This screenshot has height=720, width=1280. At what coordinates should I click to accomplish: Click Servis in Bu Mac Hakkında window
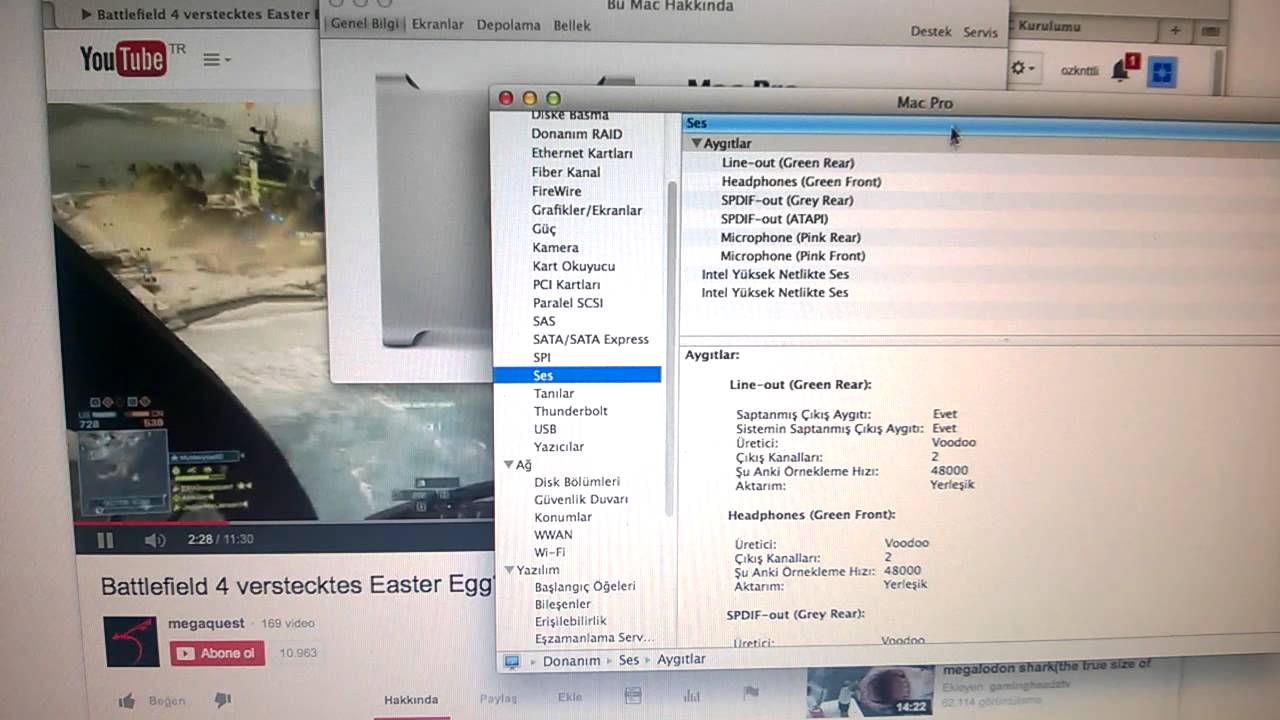point(980,32)
